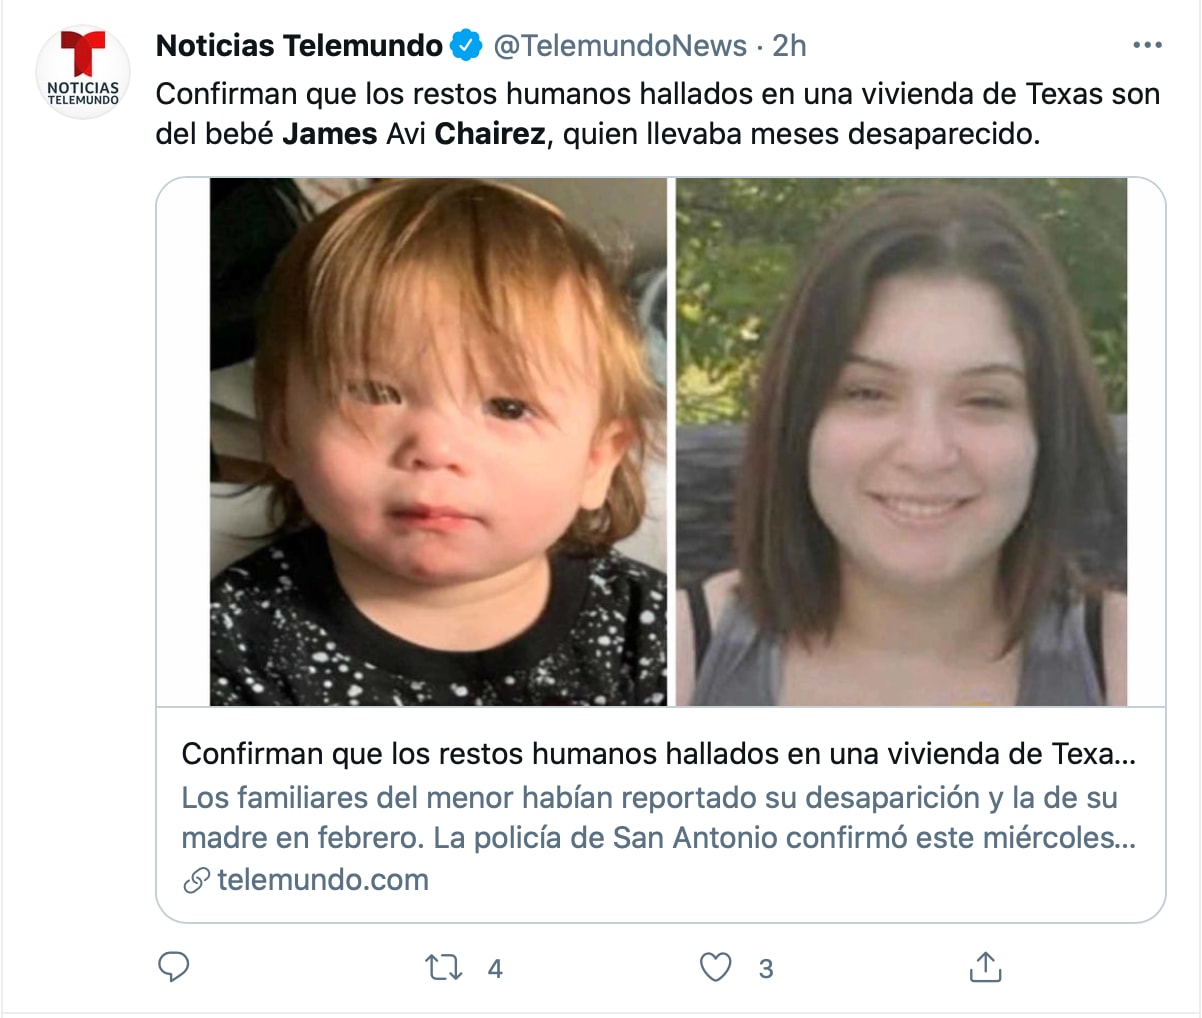Retweet the post using the arrows icon
Viewport: 1202px width, 1018px height.
click(443, 967)
